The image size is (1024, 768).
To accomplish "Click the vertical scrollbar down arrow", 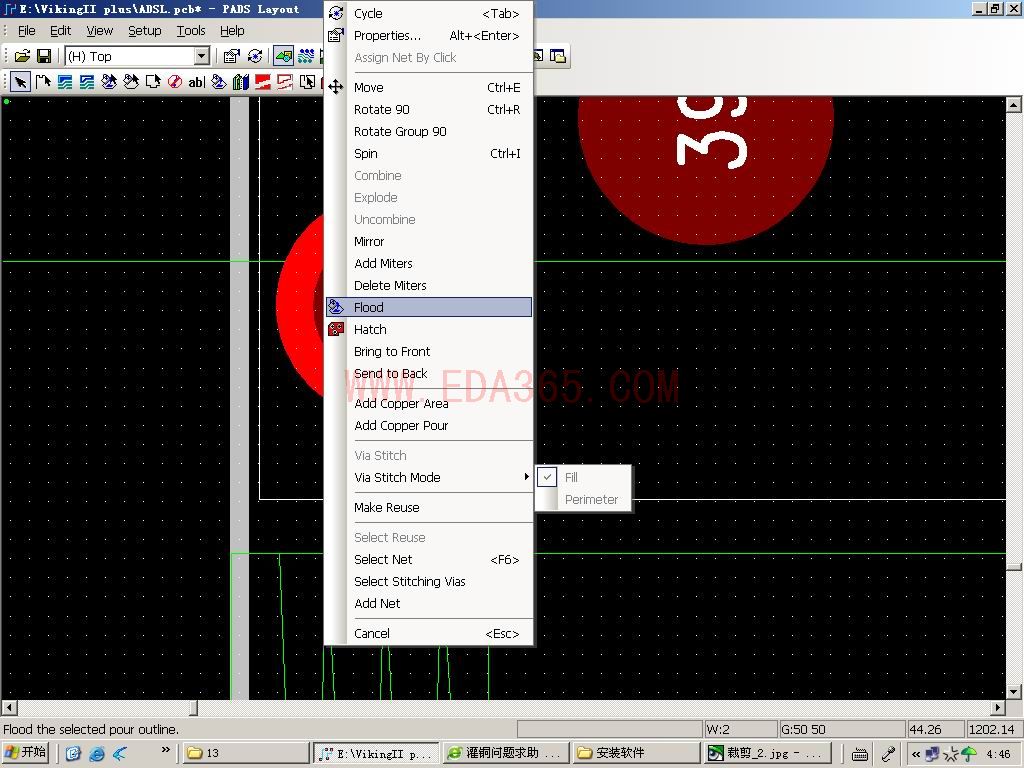I will click(x=1014, y=692).
